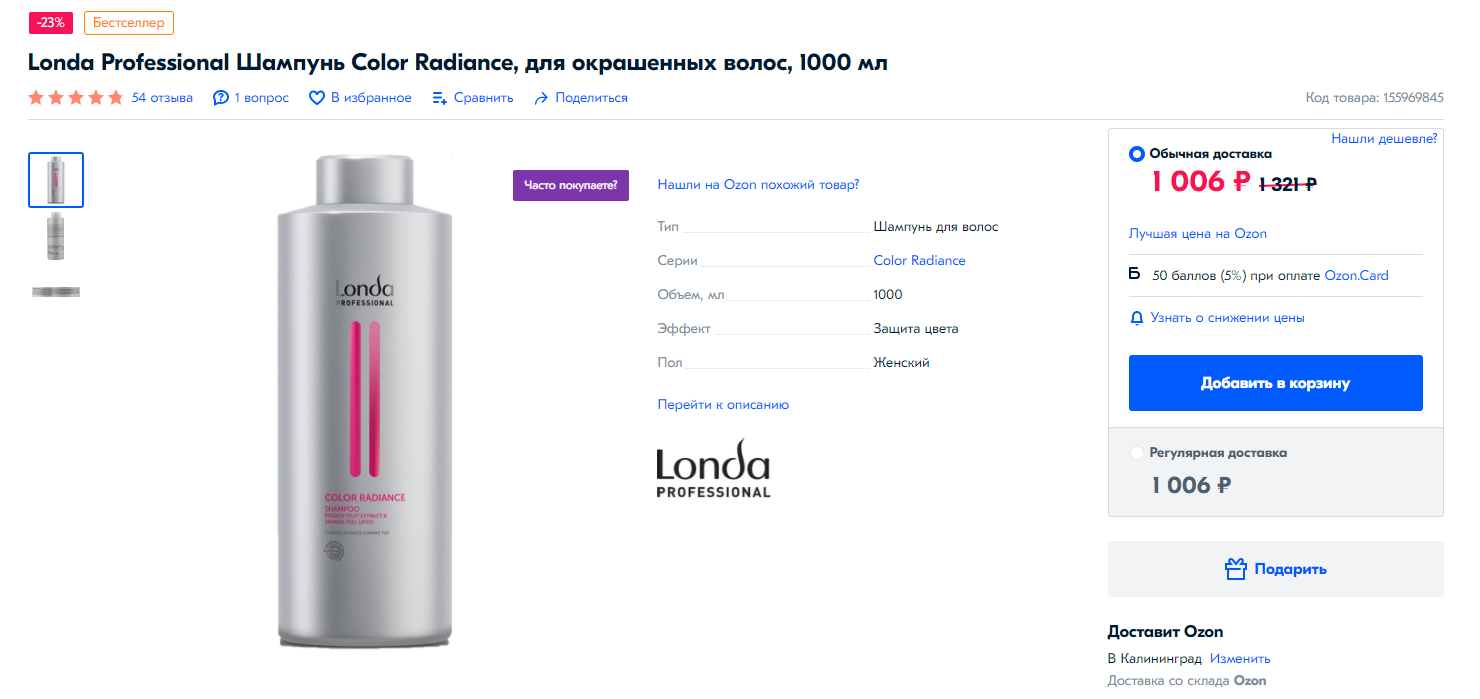Select the Регулярная доставка radio option
The height and width of the screenshot is (699, 1480).
[1137, 453]
